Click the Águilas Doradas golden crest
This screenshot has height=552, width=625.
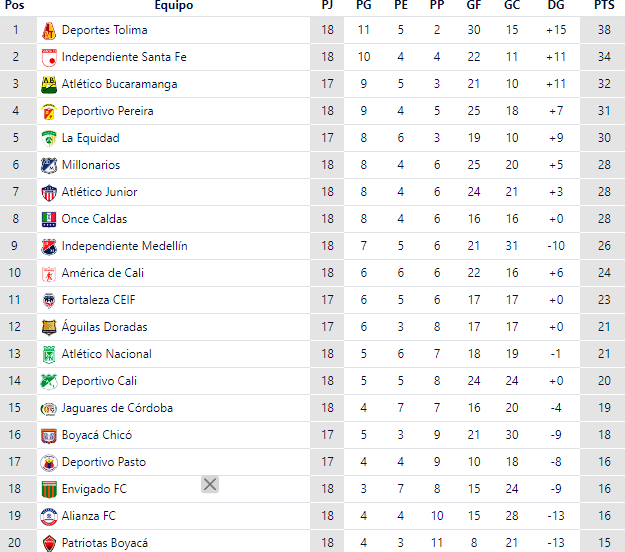(x=49, y=327)
